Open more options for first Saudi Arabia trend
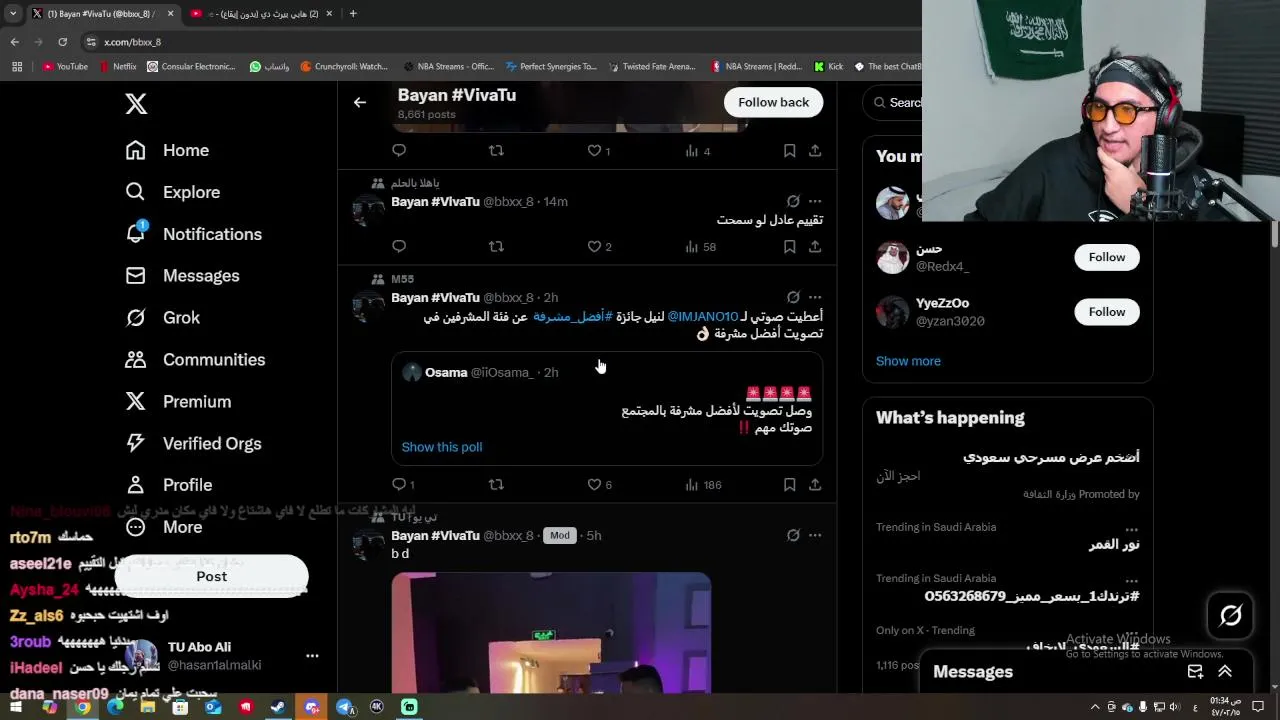 (1131, 529)
